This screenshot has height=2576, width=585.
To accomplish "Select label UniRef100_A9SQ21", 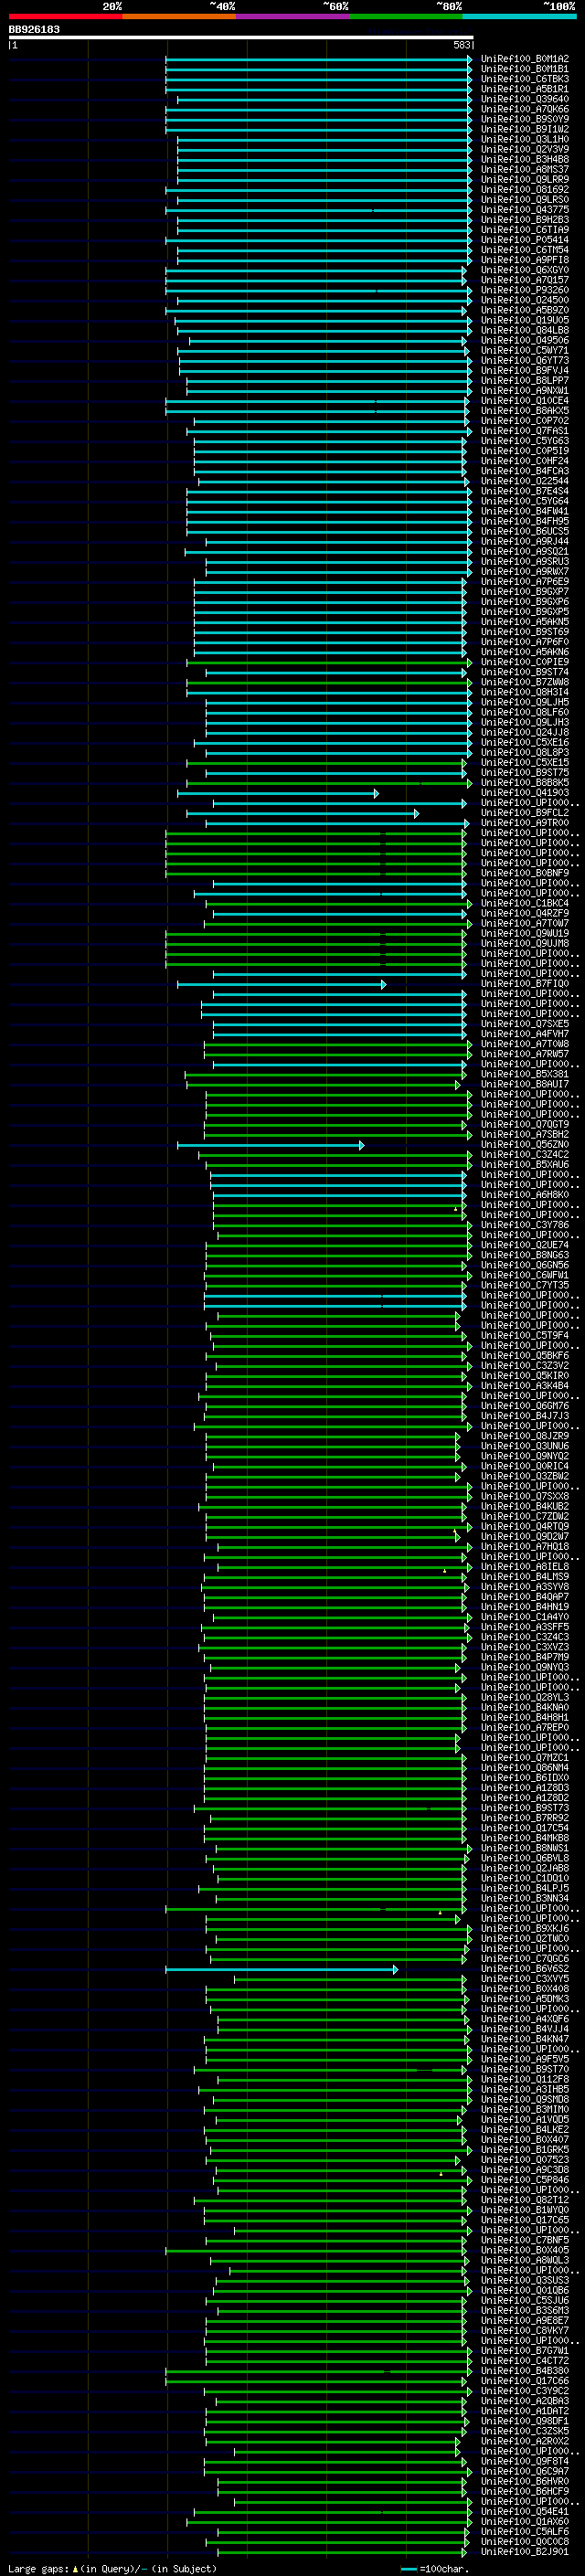I will coord(525,551).
